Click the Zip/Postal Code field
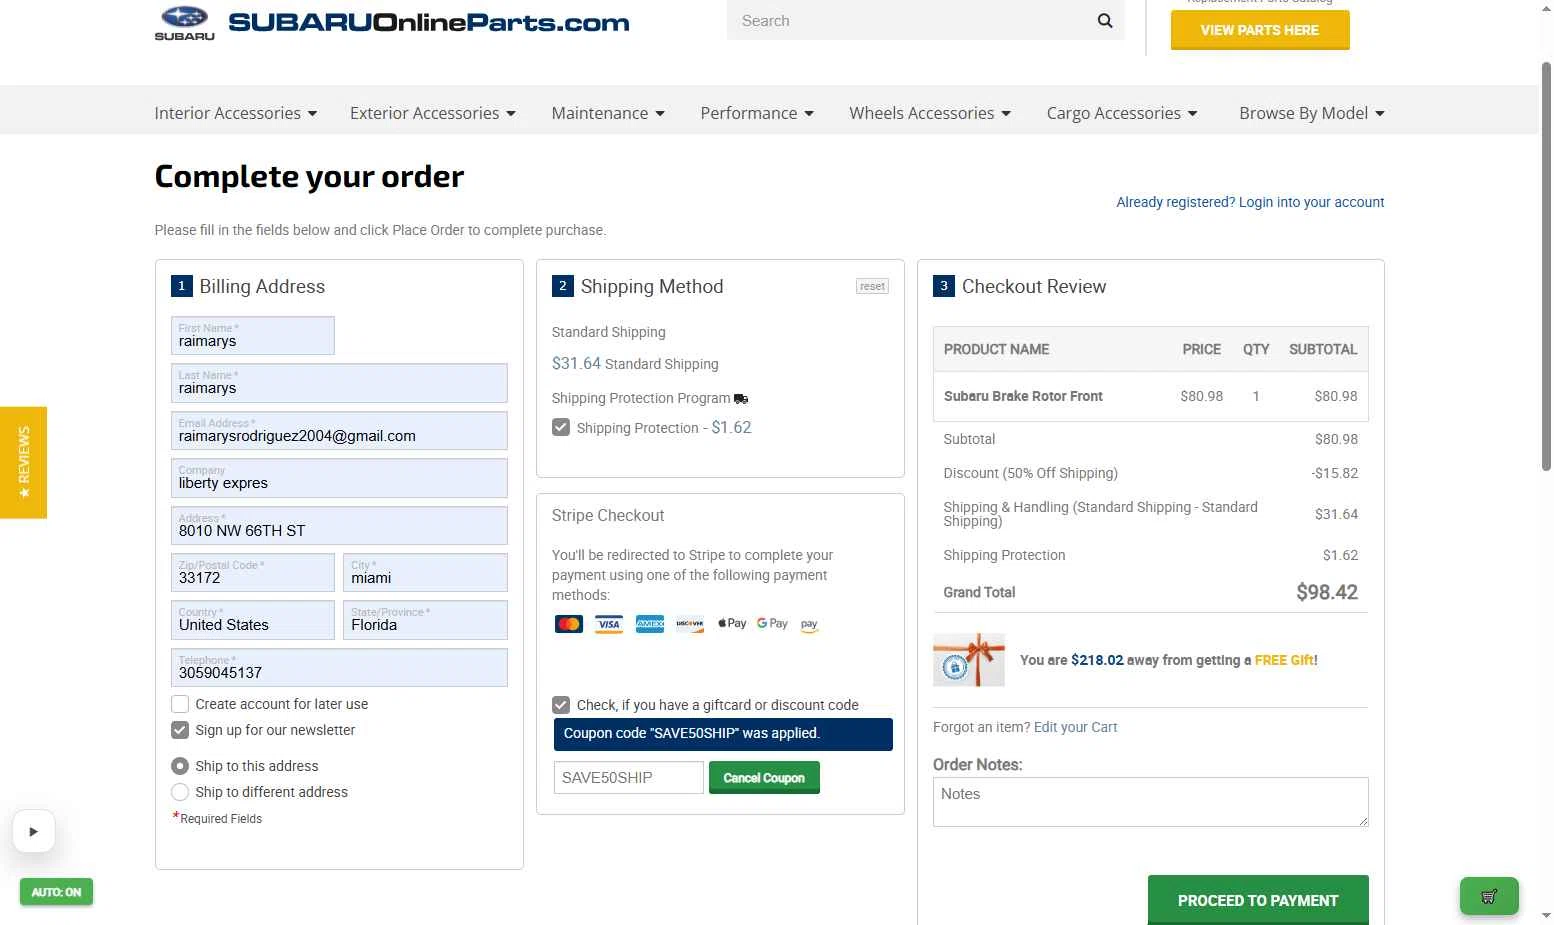 [x=253, y=573]
